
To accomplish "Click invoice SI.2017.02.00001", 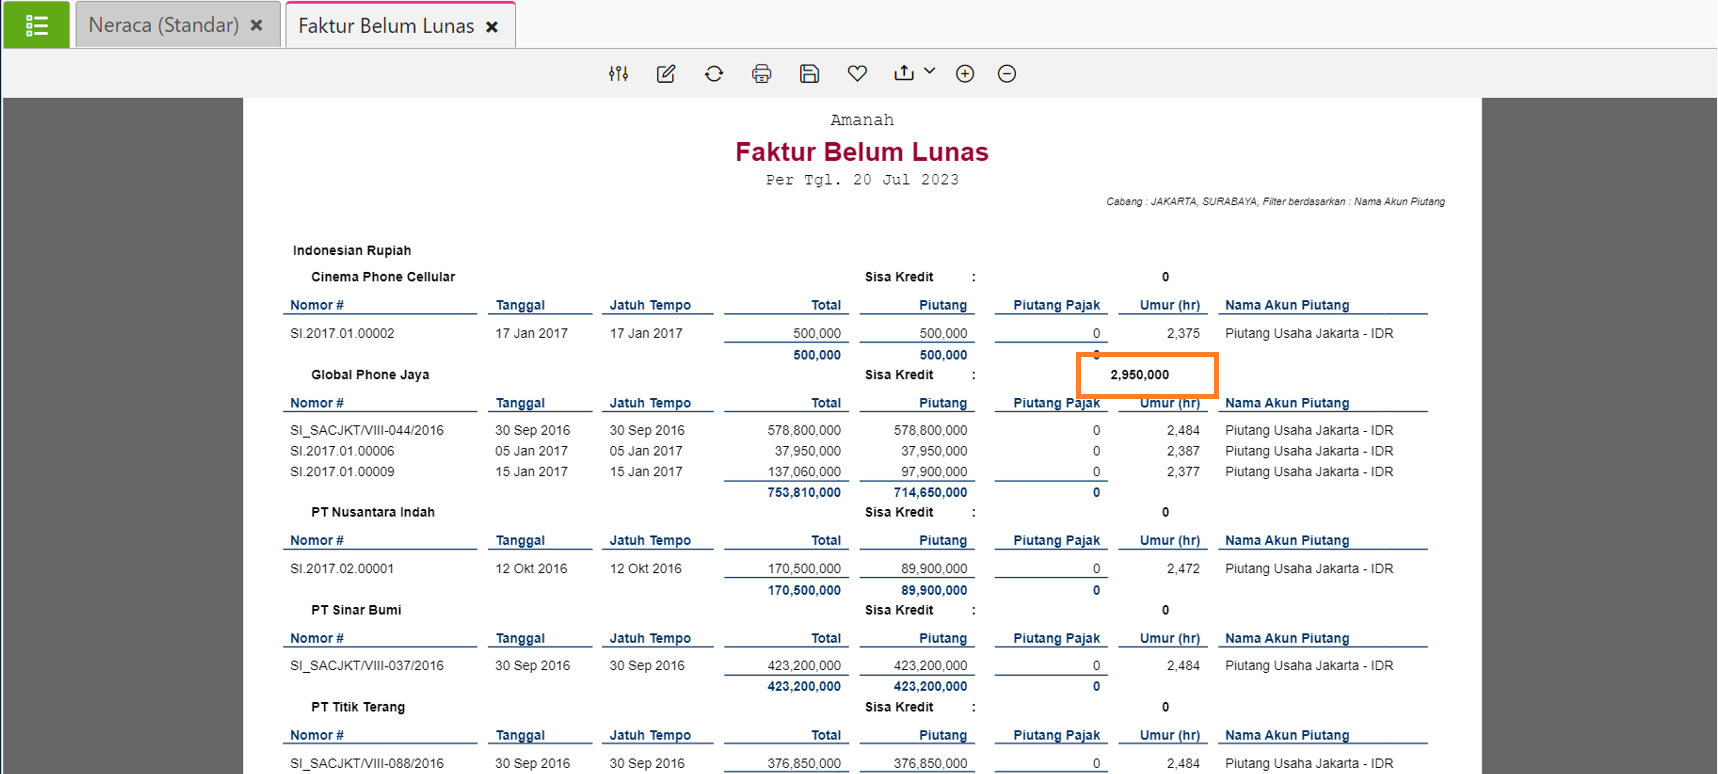I will (x=342, y=569).
